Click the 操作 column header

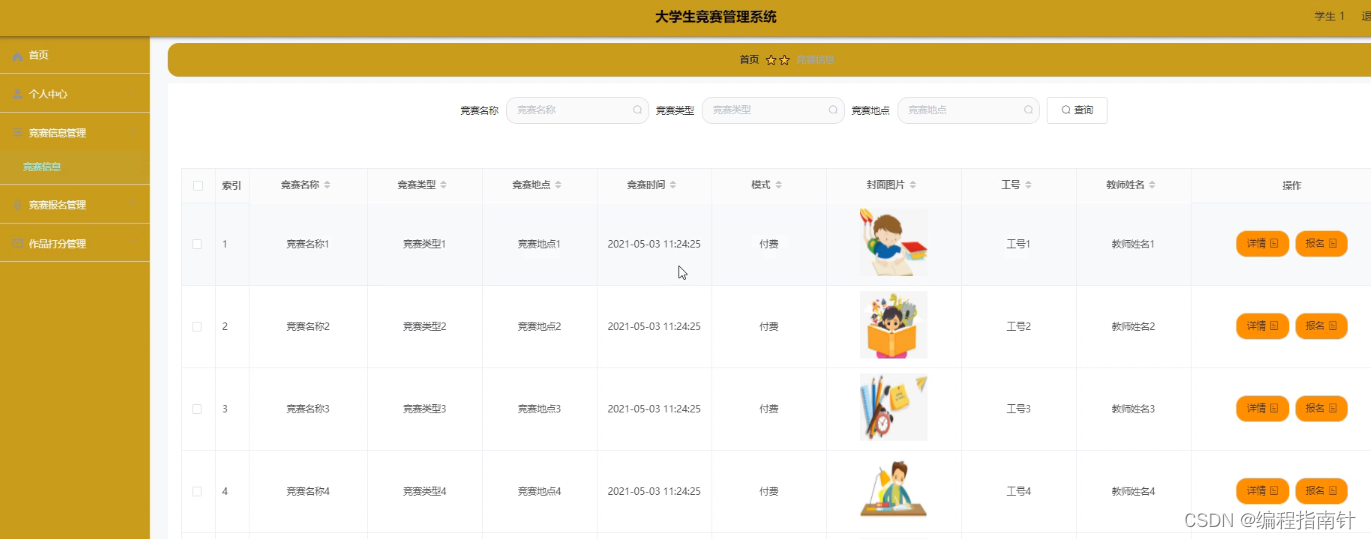point(1292,185)
